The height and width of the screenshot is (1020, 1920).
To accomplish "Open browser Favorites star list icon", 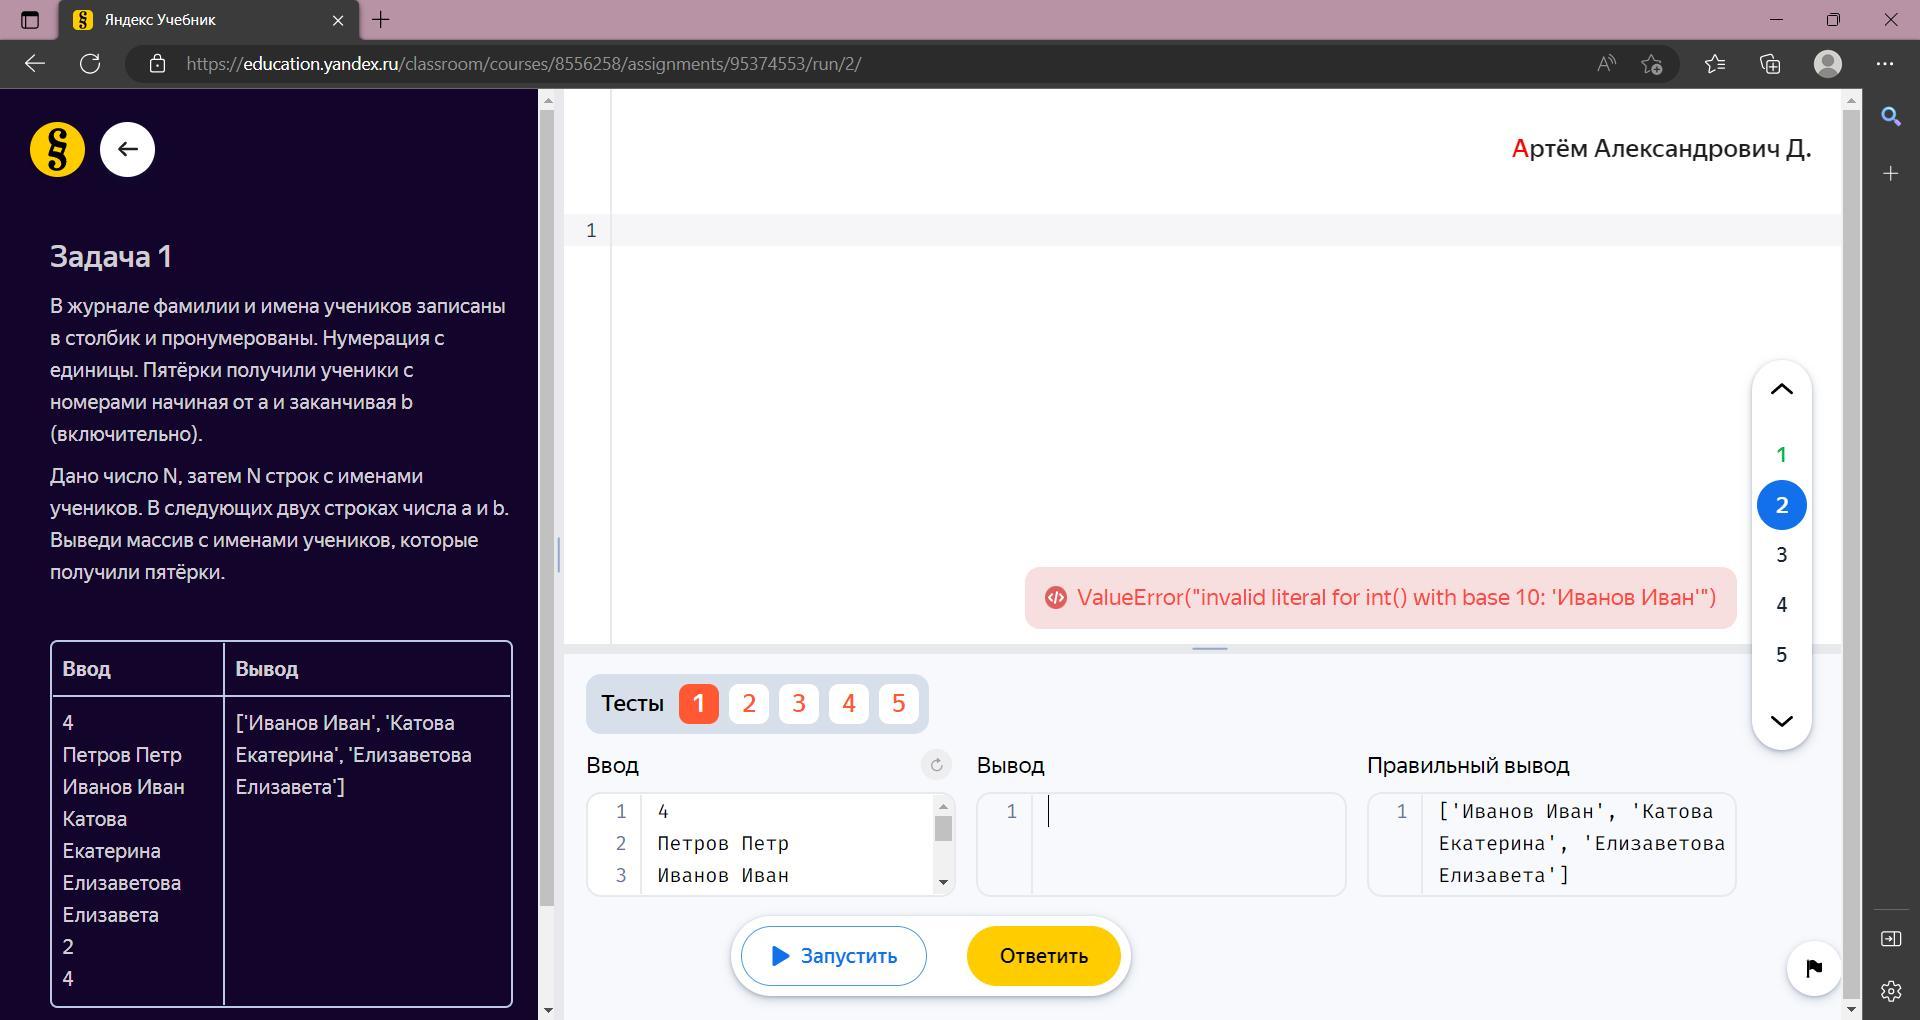I will tap(1715, 64).
